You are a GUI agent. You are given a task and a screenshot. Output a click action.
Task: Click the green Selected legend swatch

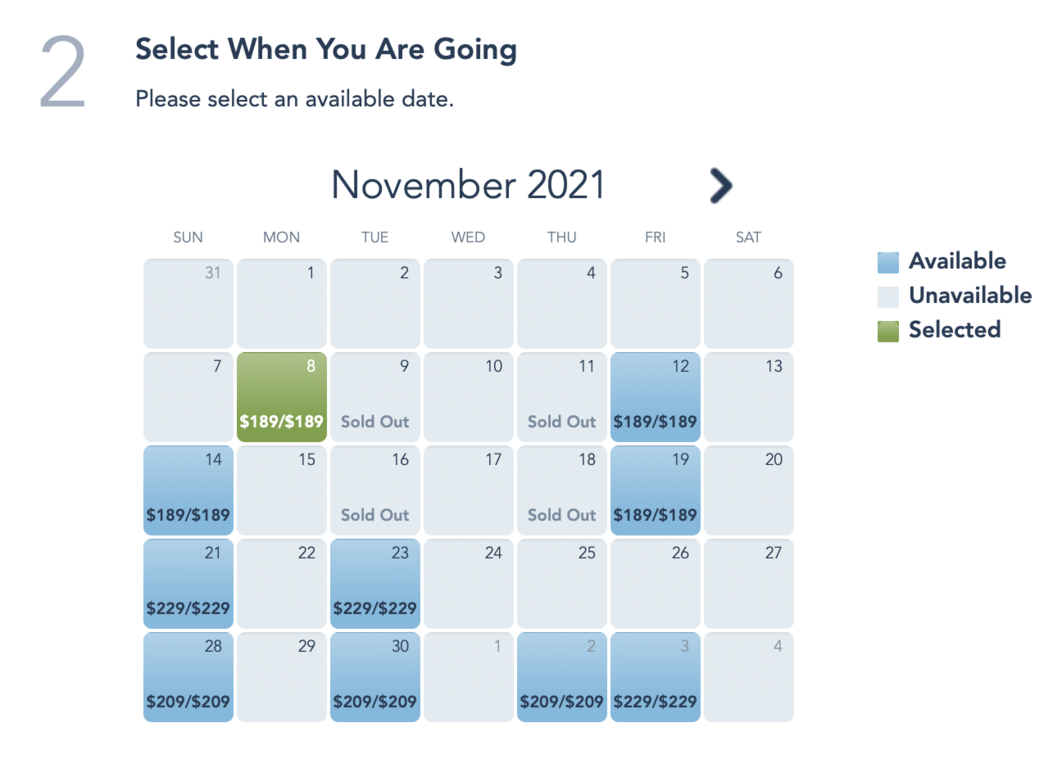[888, 330]
